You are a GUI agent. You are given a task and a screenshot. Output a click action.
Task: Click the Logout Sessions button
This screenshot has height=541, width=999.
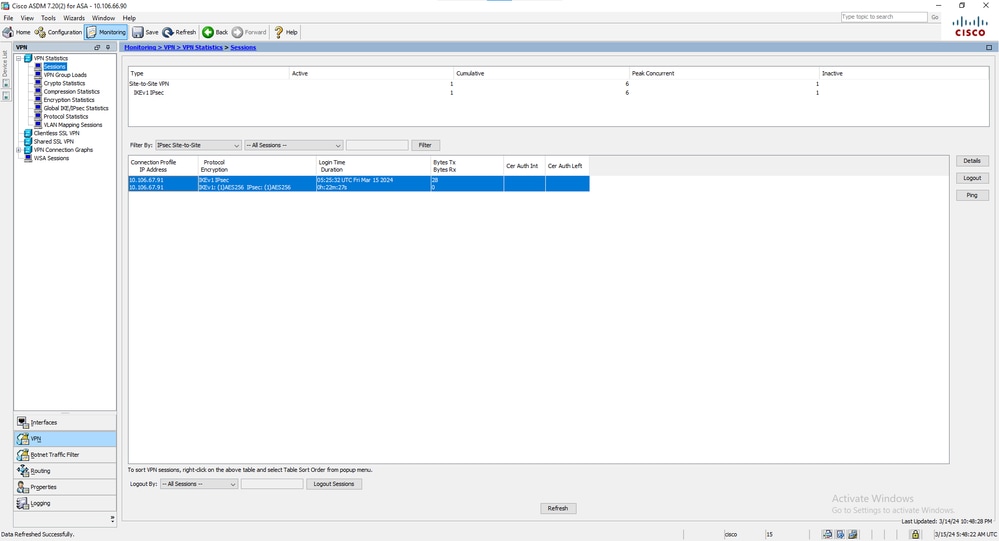[334, 484]
